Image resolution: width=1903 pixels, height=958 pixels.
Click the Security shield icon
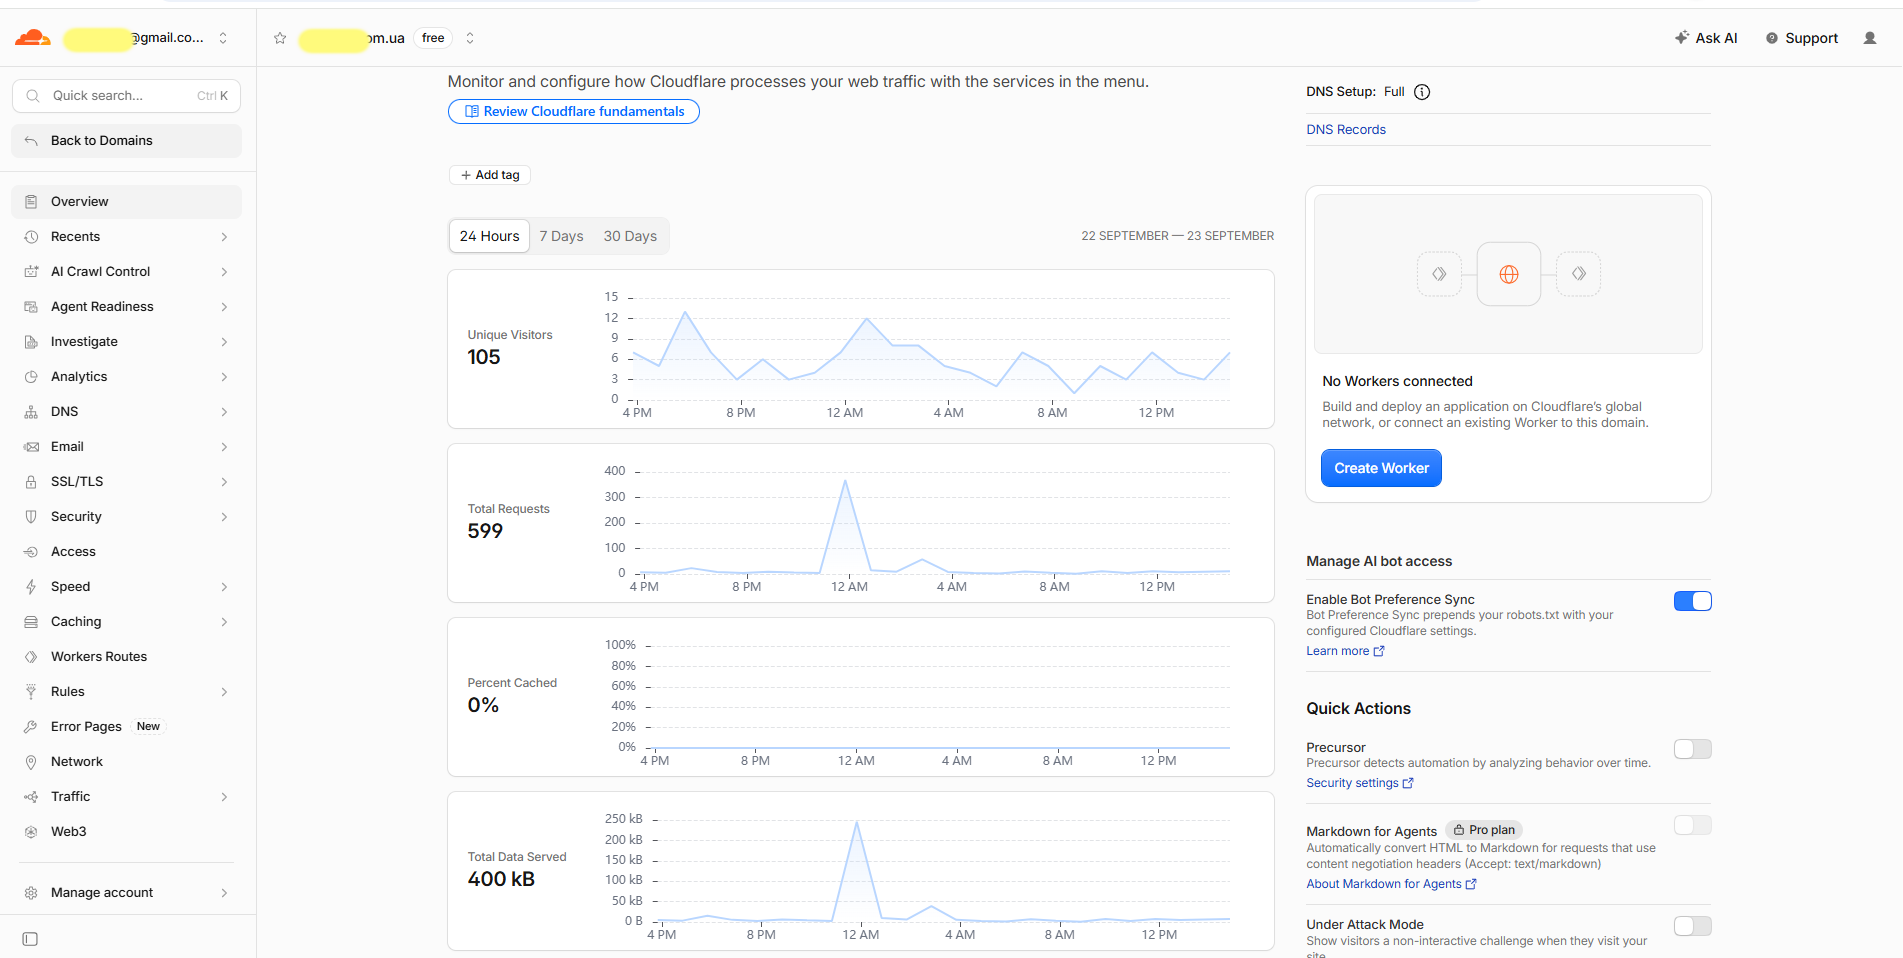click(x=31, y=517)
